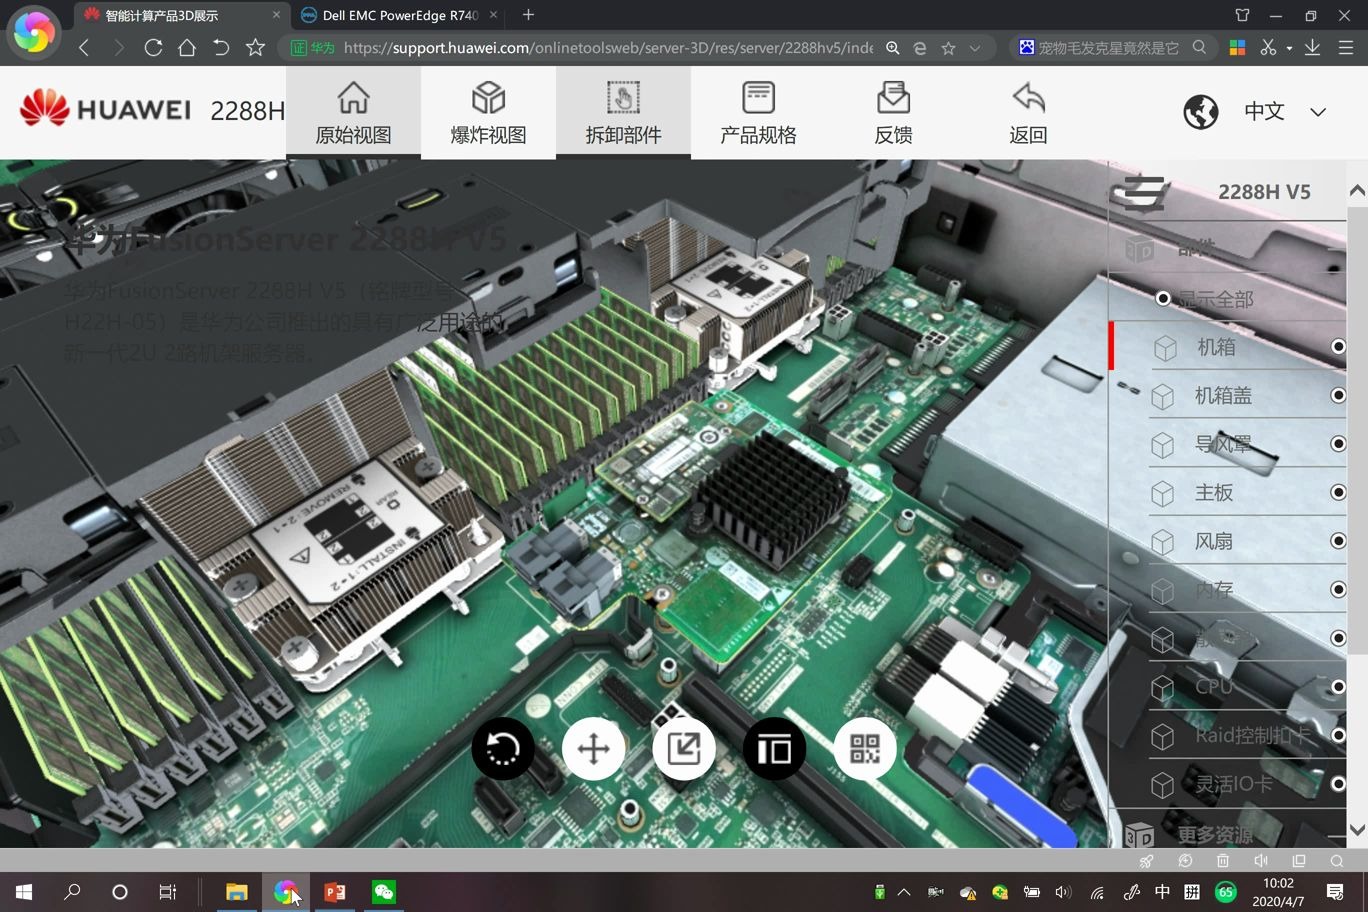The width and height of the screenshot is (1368, 912).
Task: Toggle visibility of 机箱盖 part
Action: coord(1338,395)
